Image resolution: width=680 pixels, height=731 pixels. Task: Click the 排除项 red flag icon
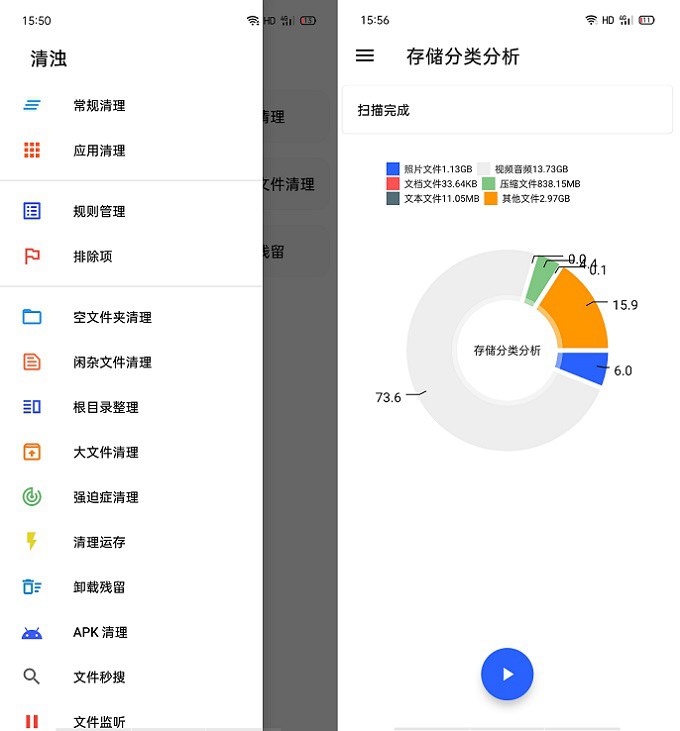click(x=32, y=256)
